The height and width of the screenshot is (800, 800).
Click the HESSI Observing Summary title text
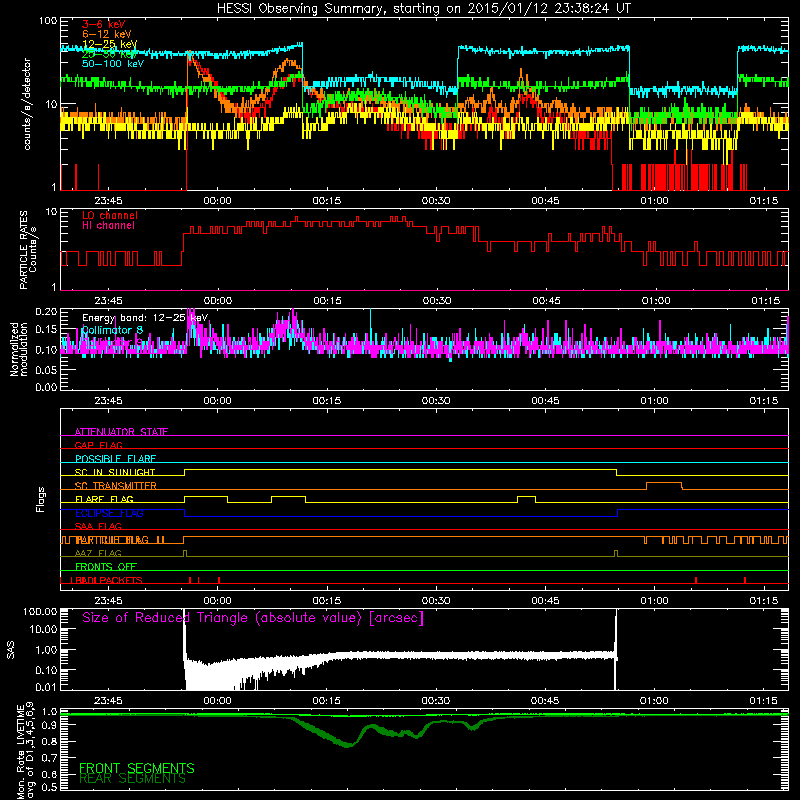click(x=423, y=8)
